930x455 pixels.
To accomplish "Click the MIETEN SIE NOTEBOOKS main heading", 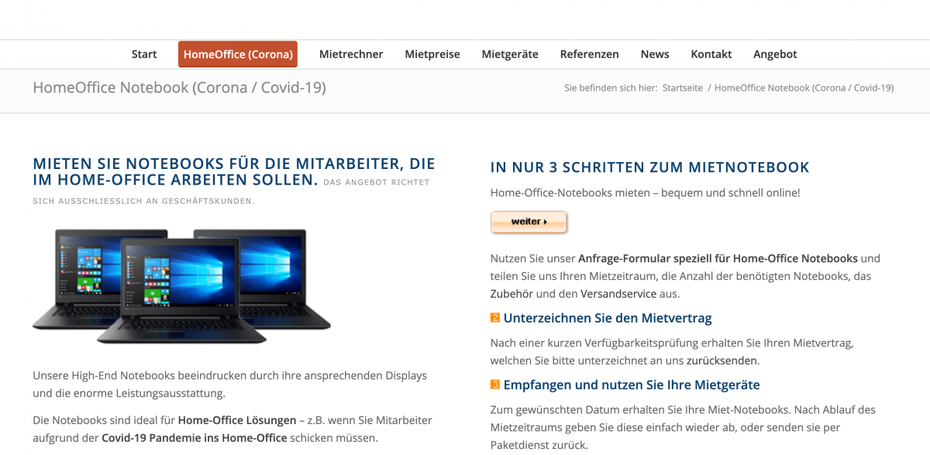I will pyautogui.click(x=234, y=171).
